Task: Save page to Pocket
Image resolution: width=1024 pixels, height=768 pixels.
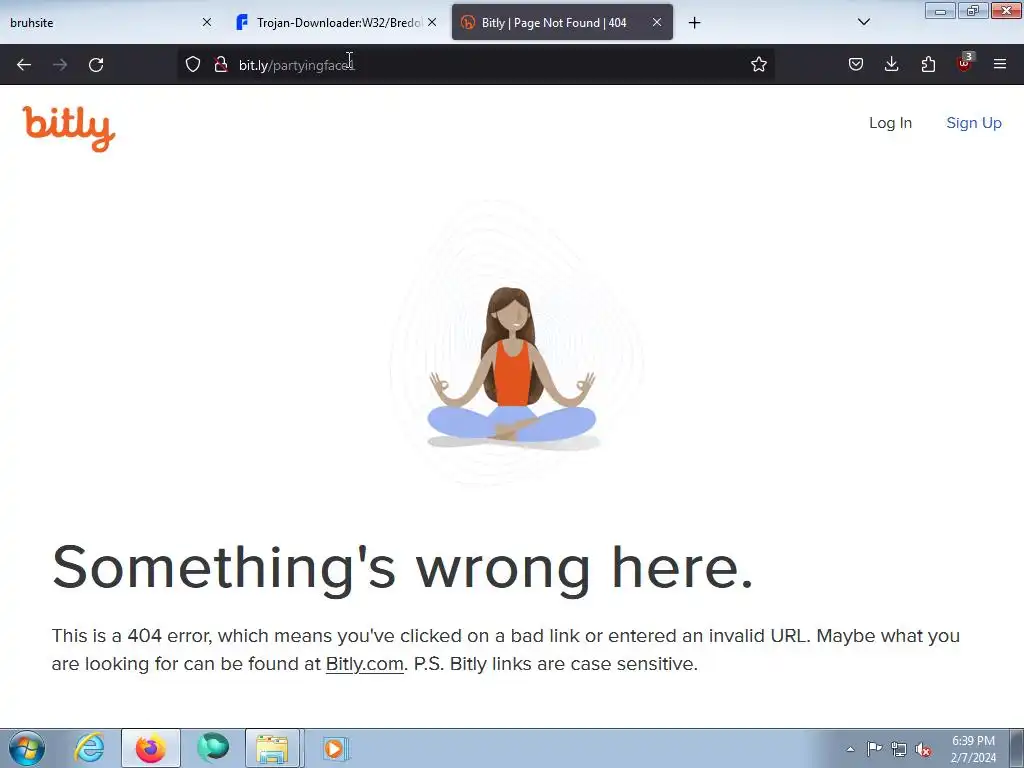Action: pos(856,64)
